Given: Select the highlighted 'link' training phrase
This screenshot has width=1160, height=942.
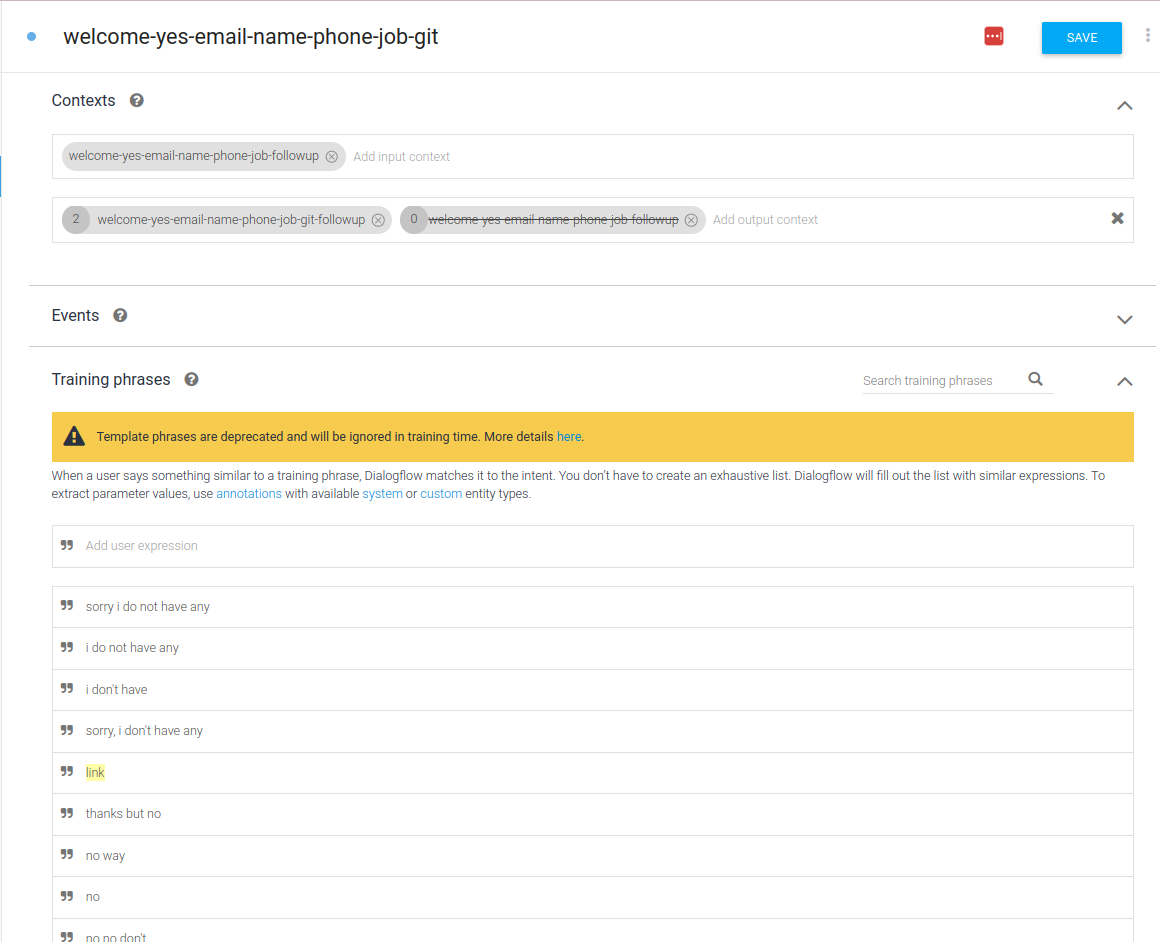Looking at the screenshot, I should pyautogui.click(x=95, y=773).
